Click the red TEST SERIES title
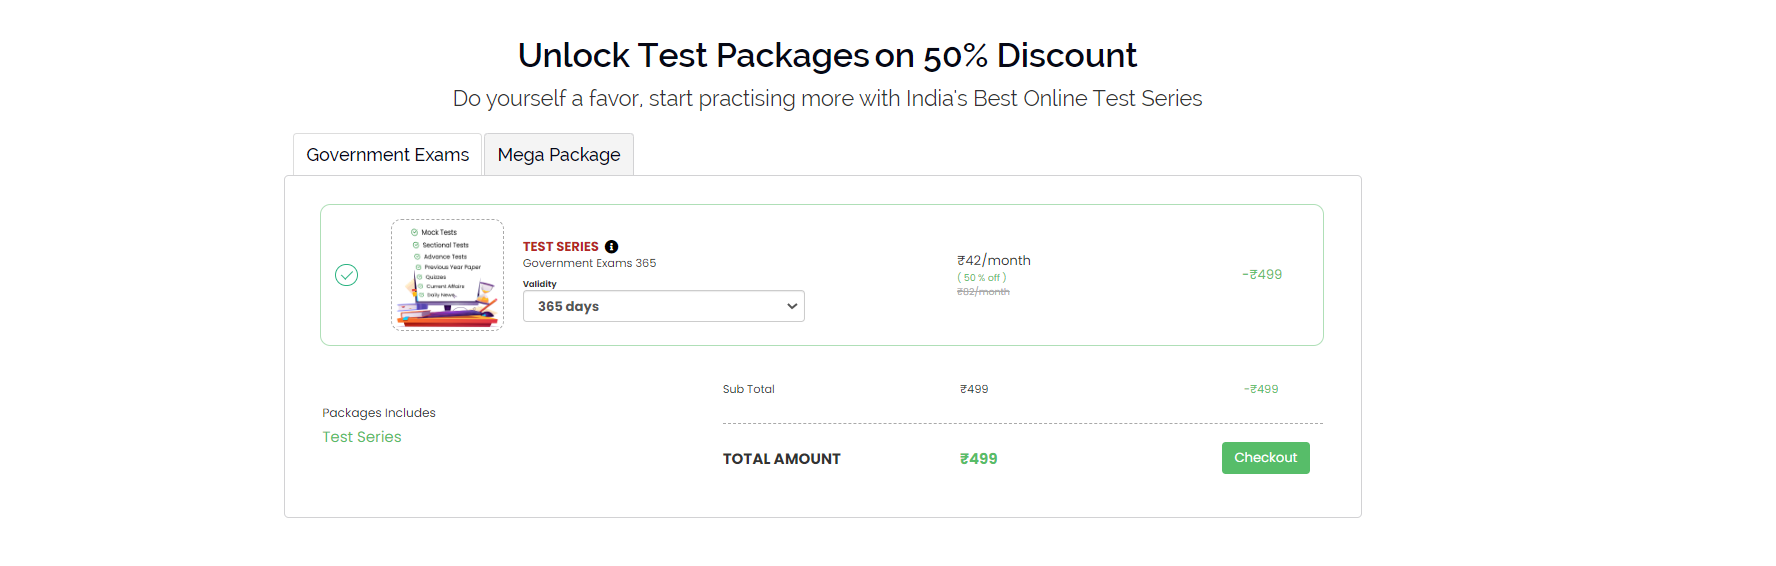The image size is (1776, 566). coord(560,247)
